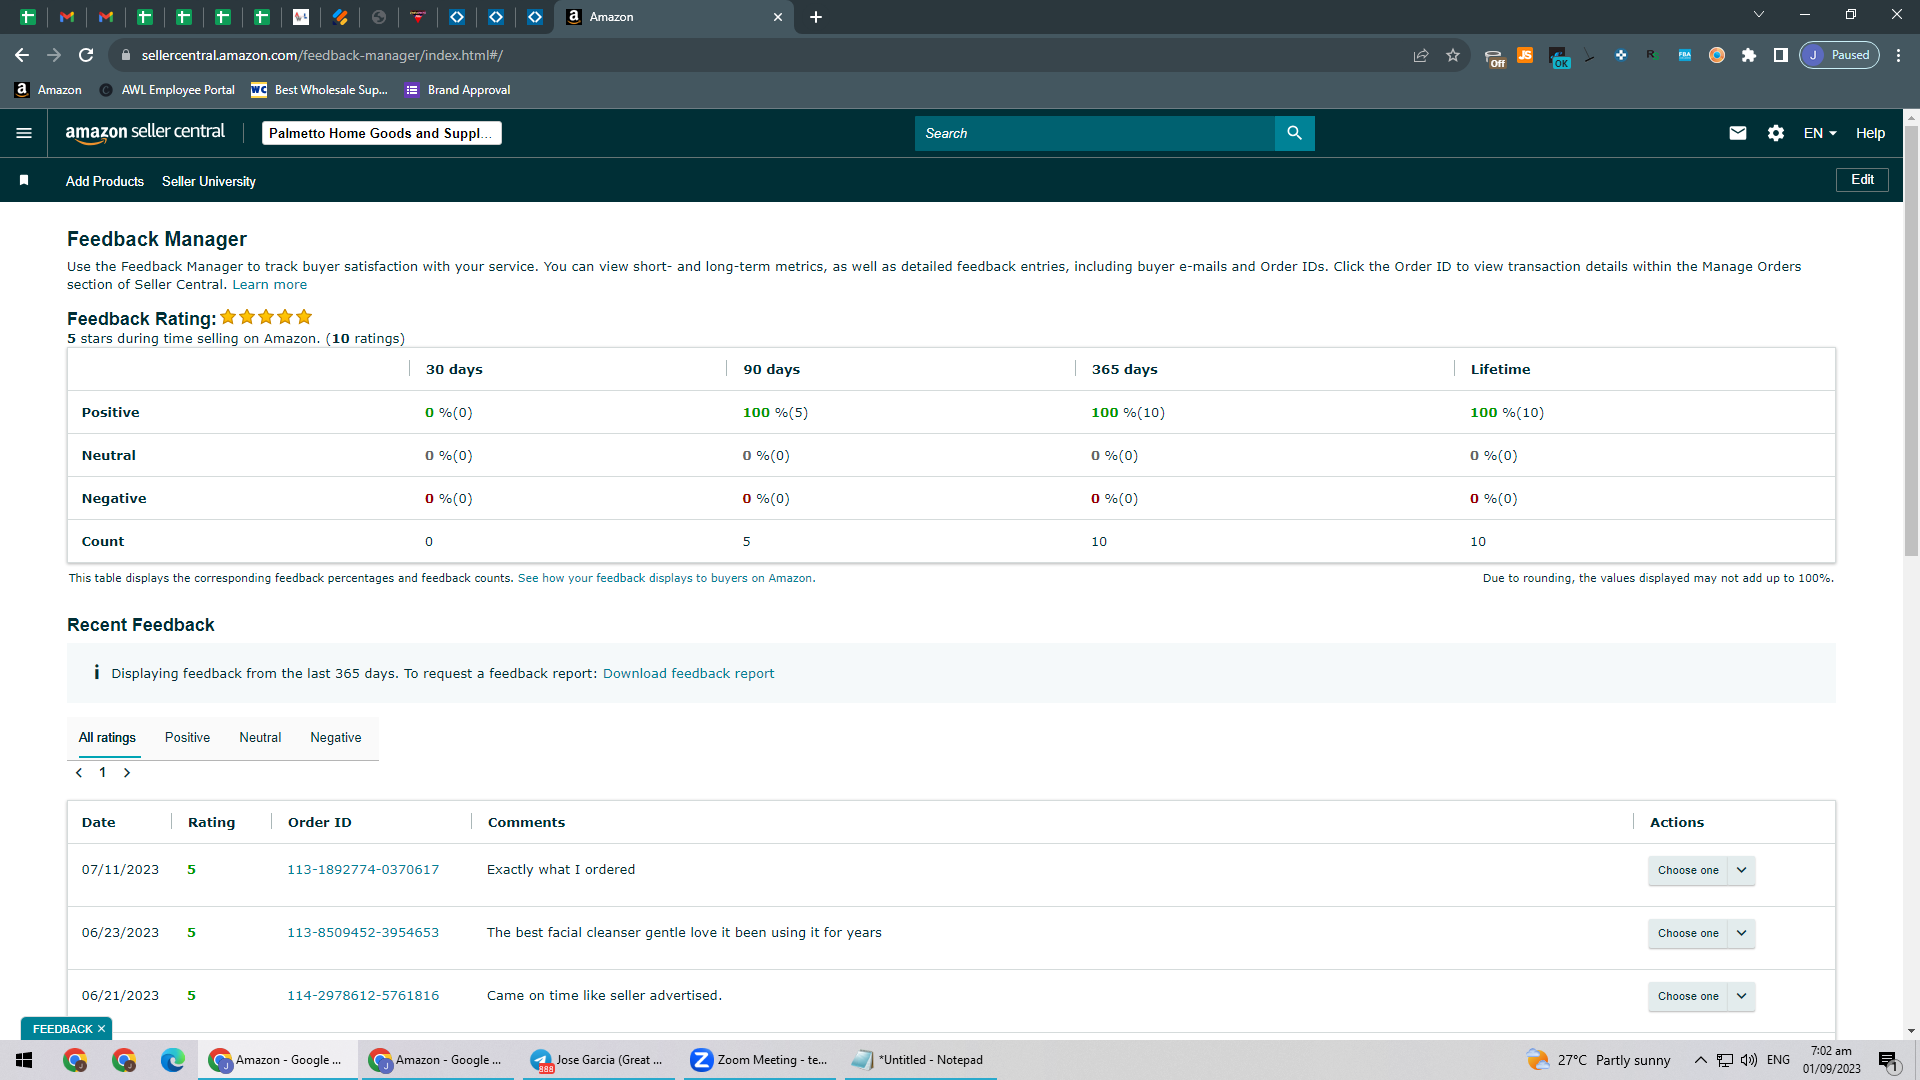Open the EN language dropdown
Viewport: 1920px width, 1080px height.
tap(1820, 133)
